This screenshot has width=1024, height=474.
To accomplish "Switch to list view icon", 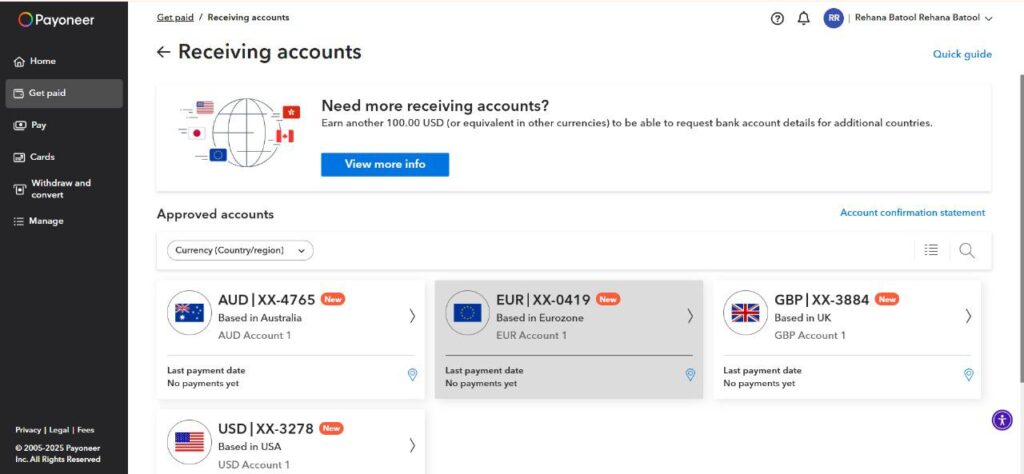I will coord(931,250).
